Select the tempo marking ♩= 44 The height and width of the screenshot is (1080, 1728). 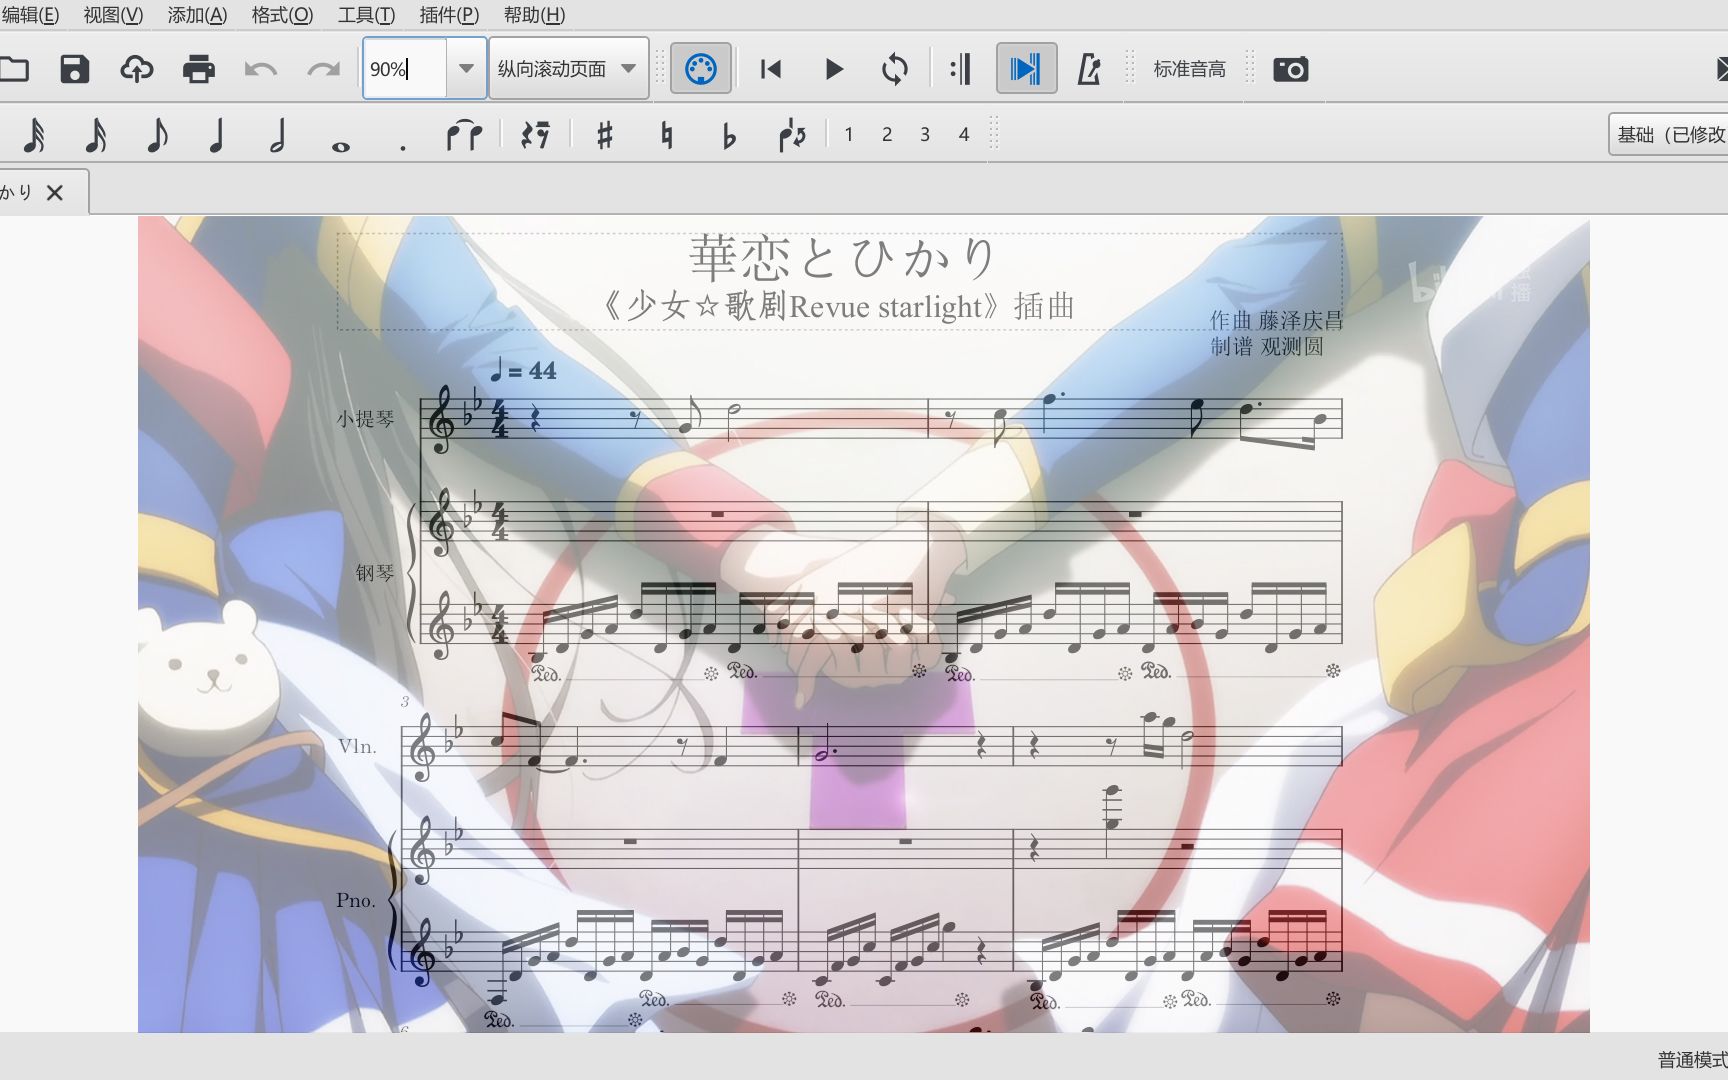coord(523,370)
